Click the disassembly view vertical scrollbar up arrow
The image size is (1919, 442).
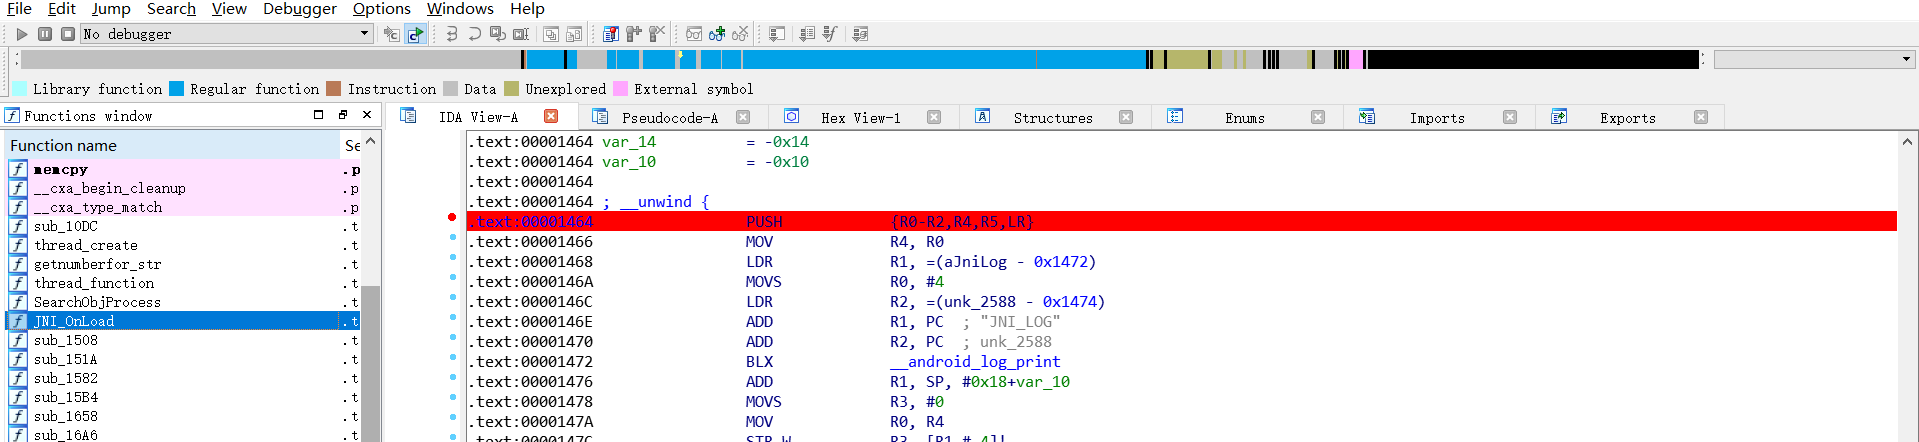click(1907, 143)
